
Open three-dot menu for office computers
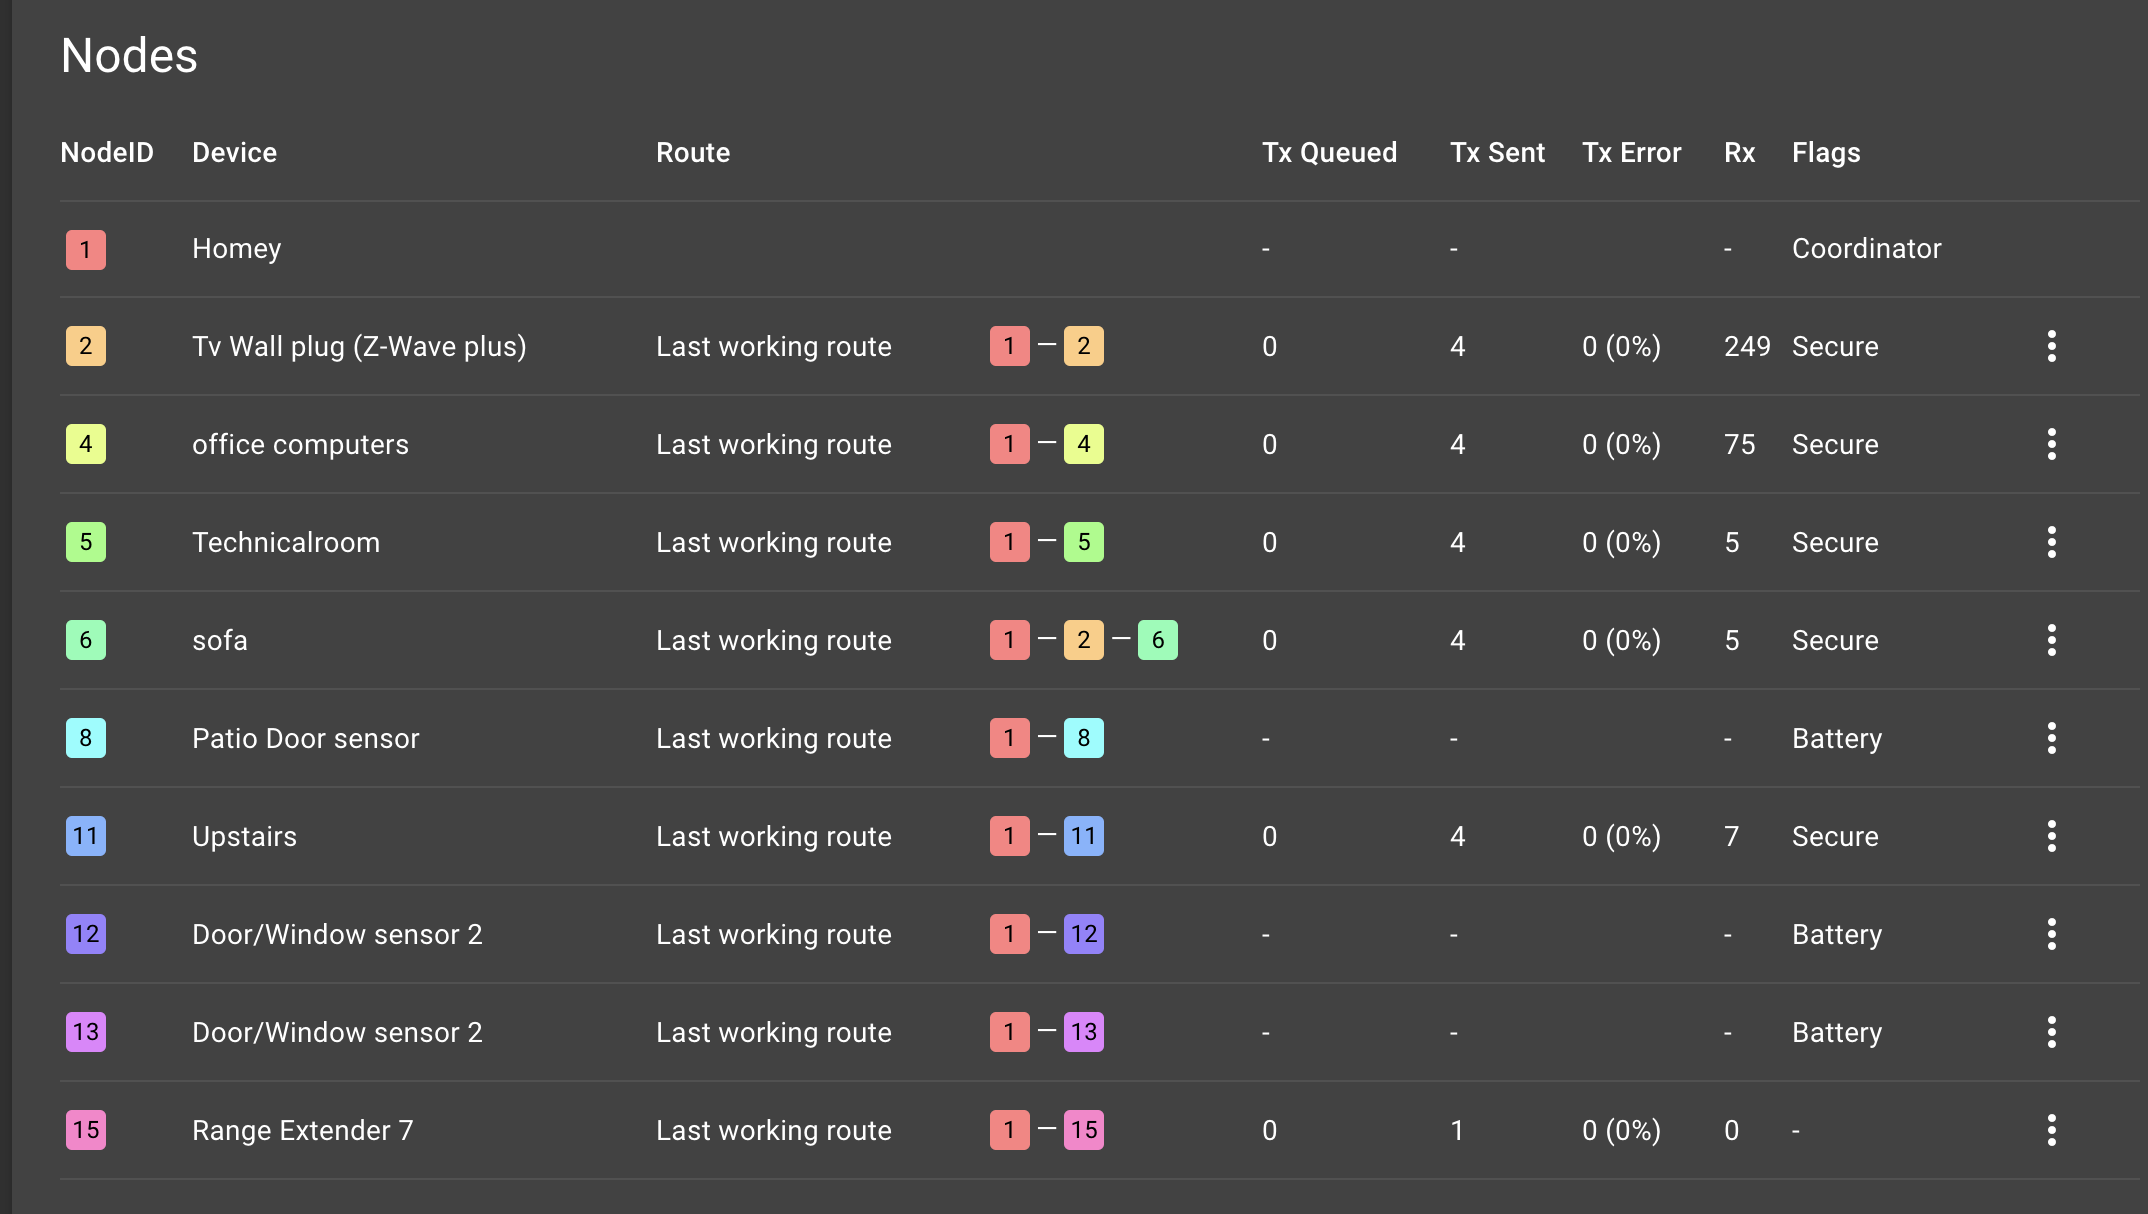coord(2051,444)
